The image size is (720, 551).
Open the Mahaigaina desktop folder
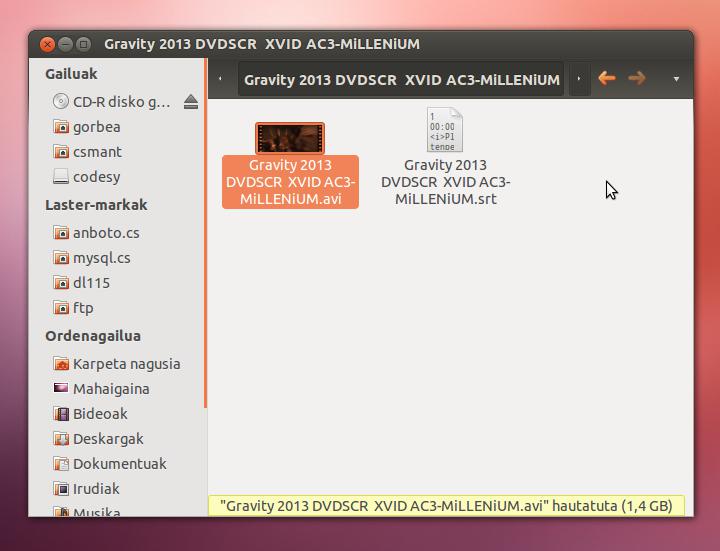[111, 389]
